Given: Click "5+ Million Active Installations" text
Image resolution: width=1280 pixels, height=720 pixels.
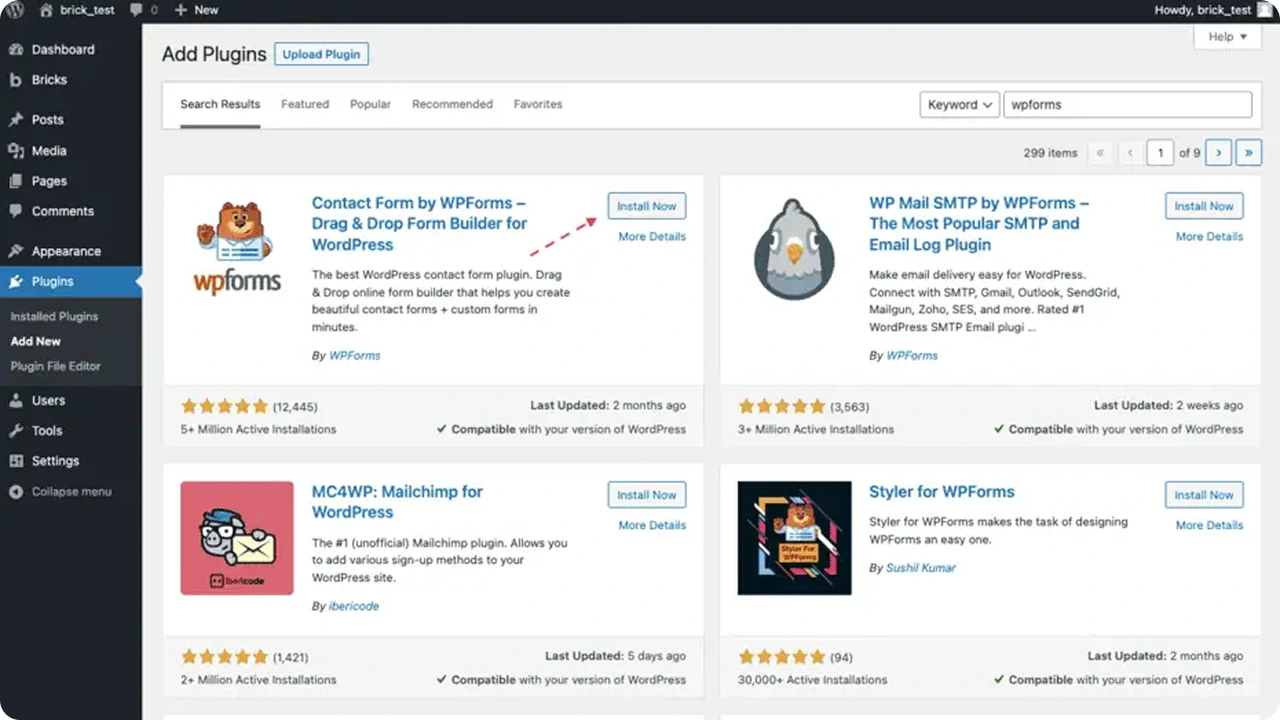Looking at the screenshot, I should pyautogui.click(x=258, y=429).
